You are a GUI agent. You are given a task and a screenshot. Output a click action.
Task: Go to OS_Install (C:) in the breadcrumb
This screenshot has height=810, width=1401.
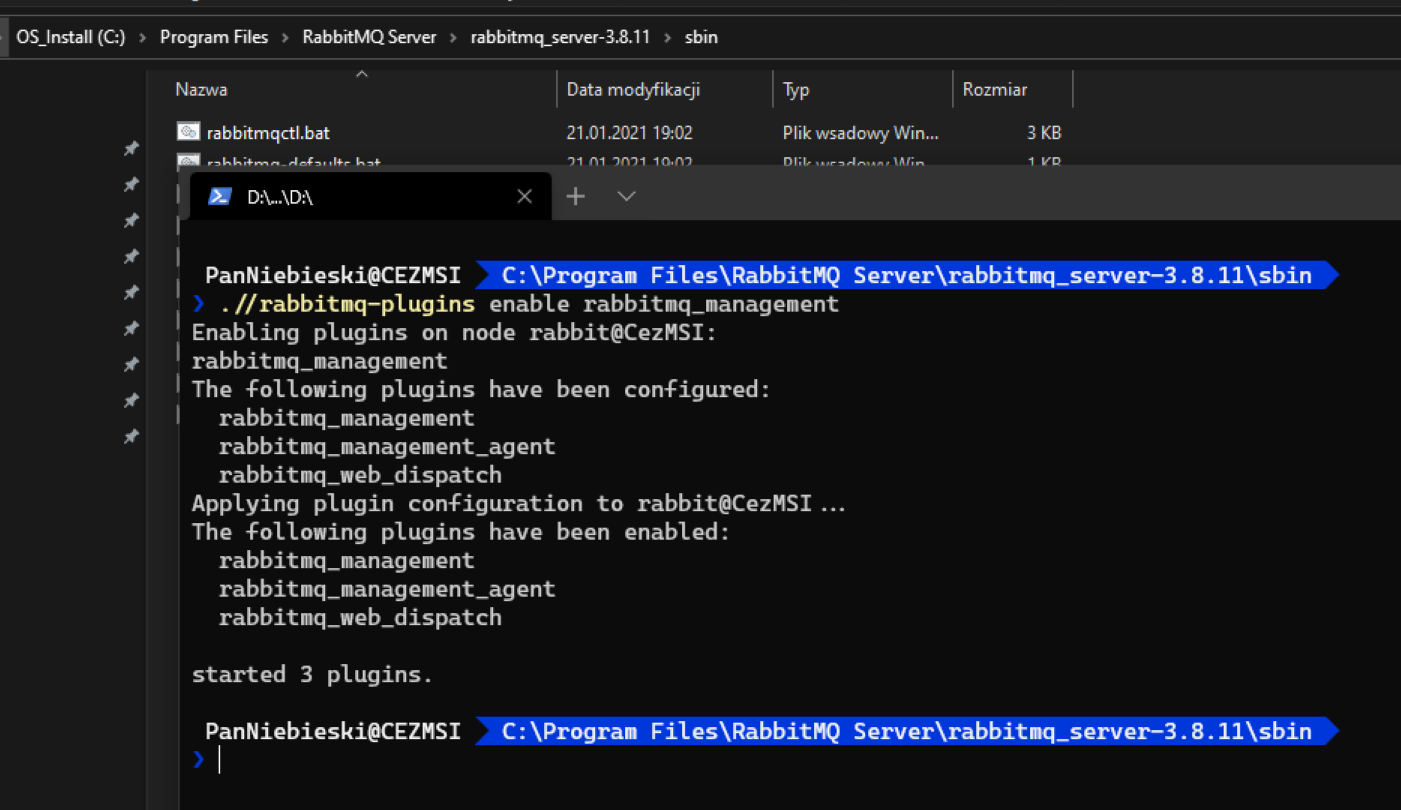(x=71, y=38)
